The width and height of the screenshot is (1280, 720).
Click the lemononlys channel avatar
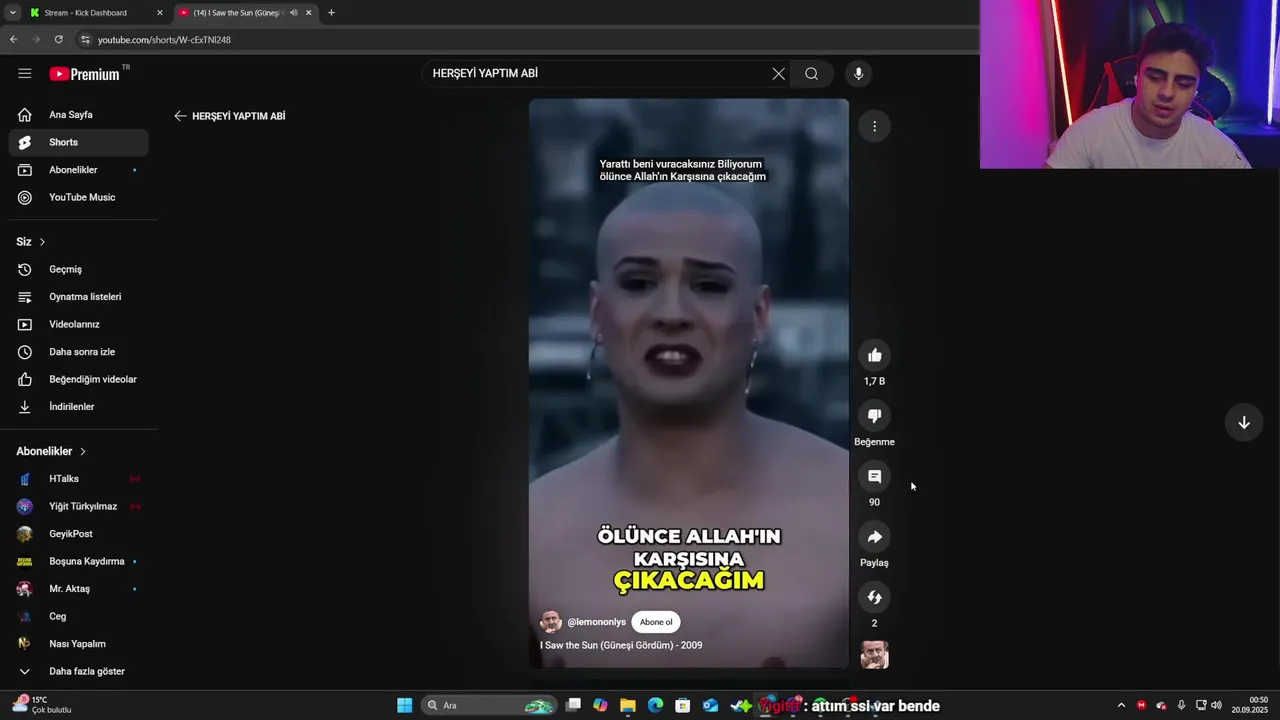(x=551, y=622)
